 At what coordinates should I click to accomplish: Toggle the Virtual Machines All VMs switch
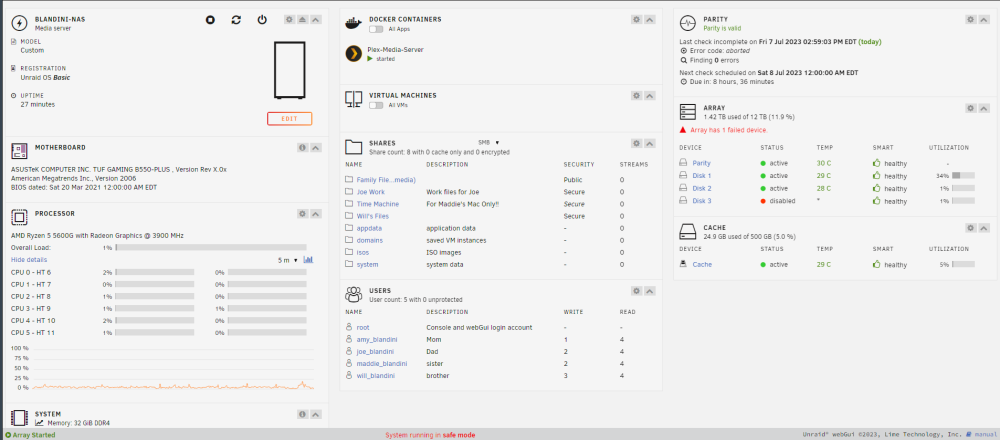(x=376, y=105)
